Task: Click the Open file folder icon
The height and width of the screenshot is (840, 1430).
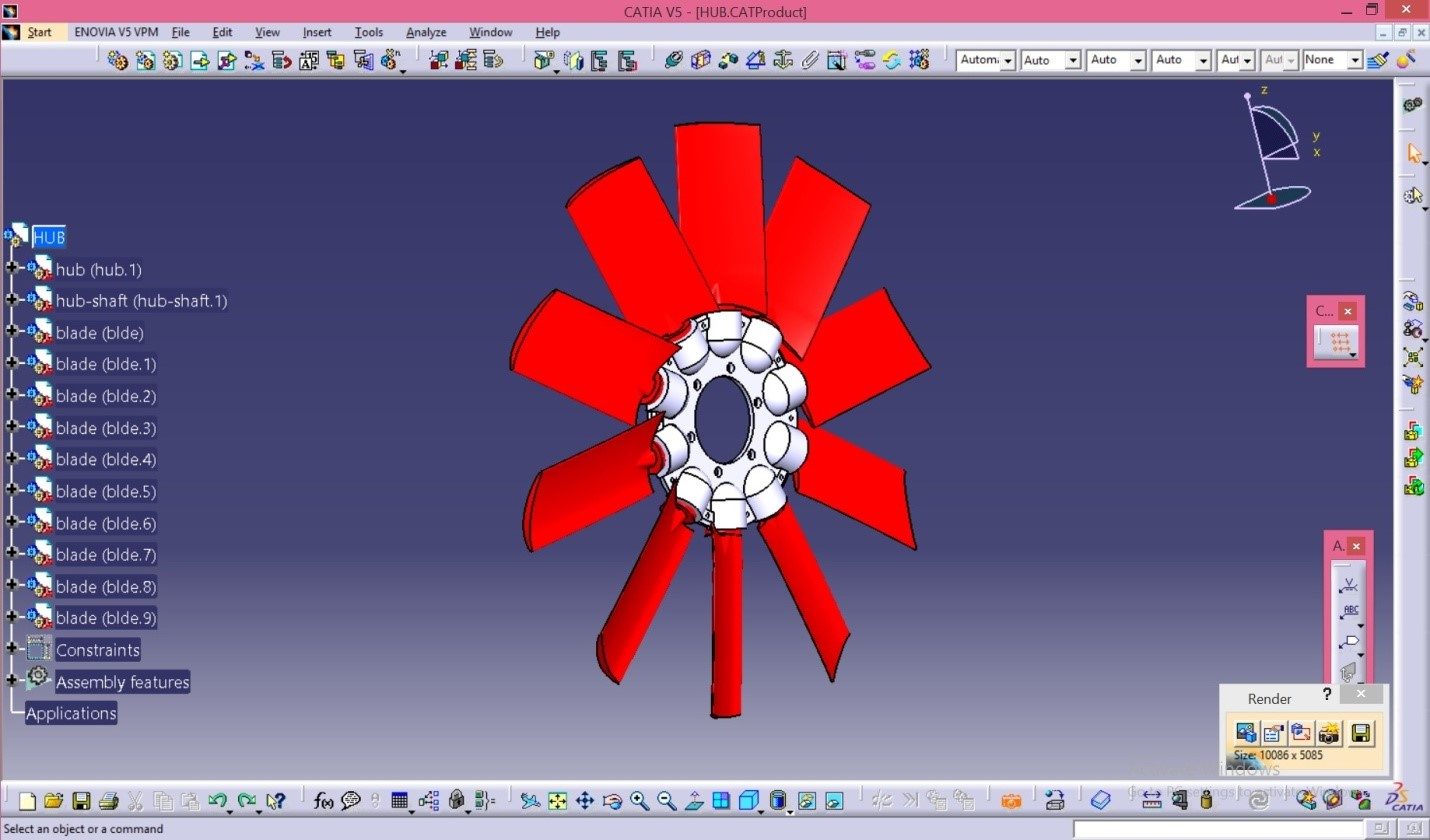Action: (x=54, y=801)
